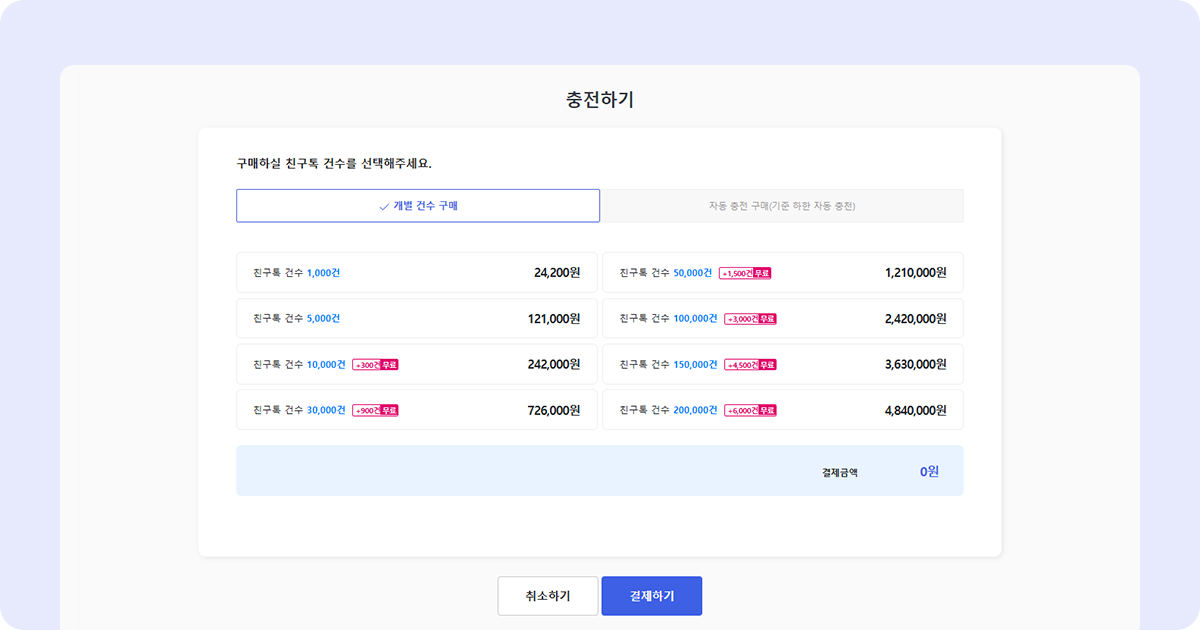Click the +3,000건 무료 bonus badge
Image resolution: width=1200 pixels, height=630 pixels.
(x=751, y=319)
